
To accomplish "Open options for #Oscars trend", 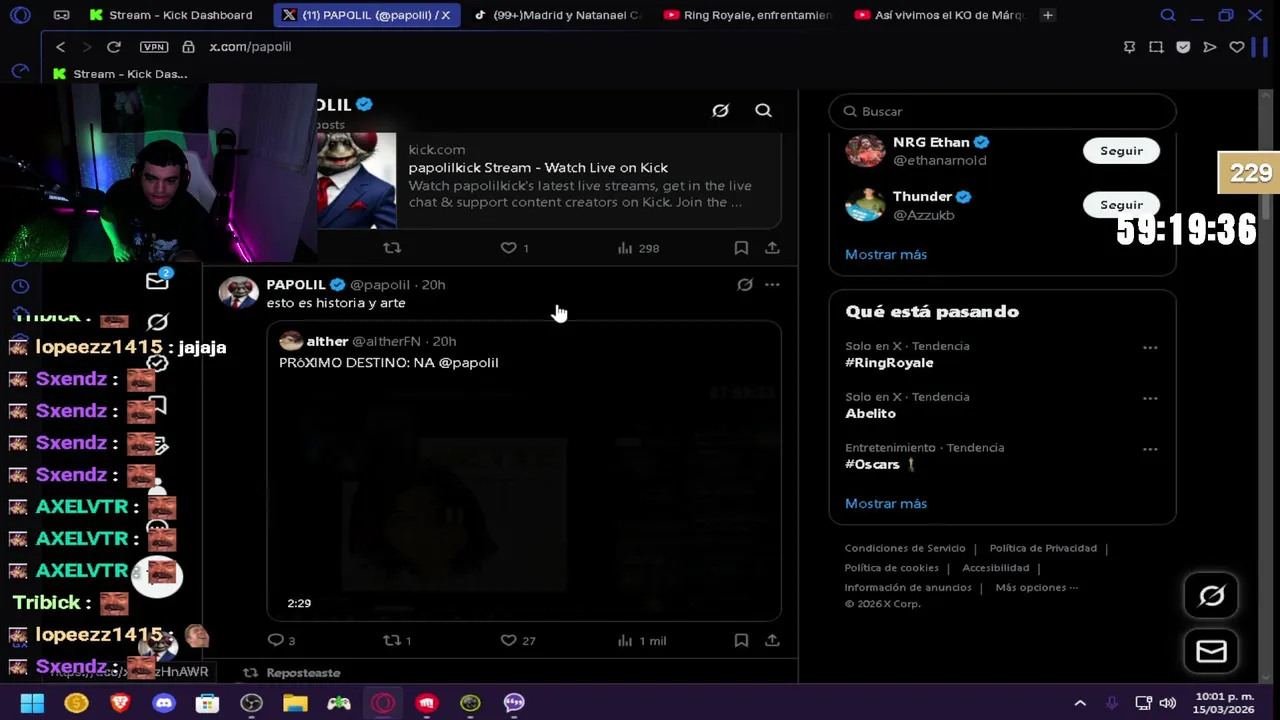I will point(1150,450).
